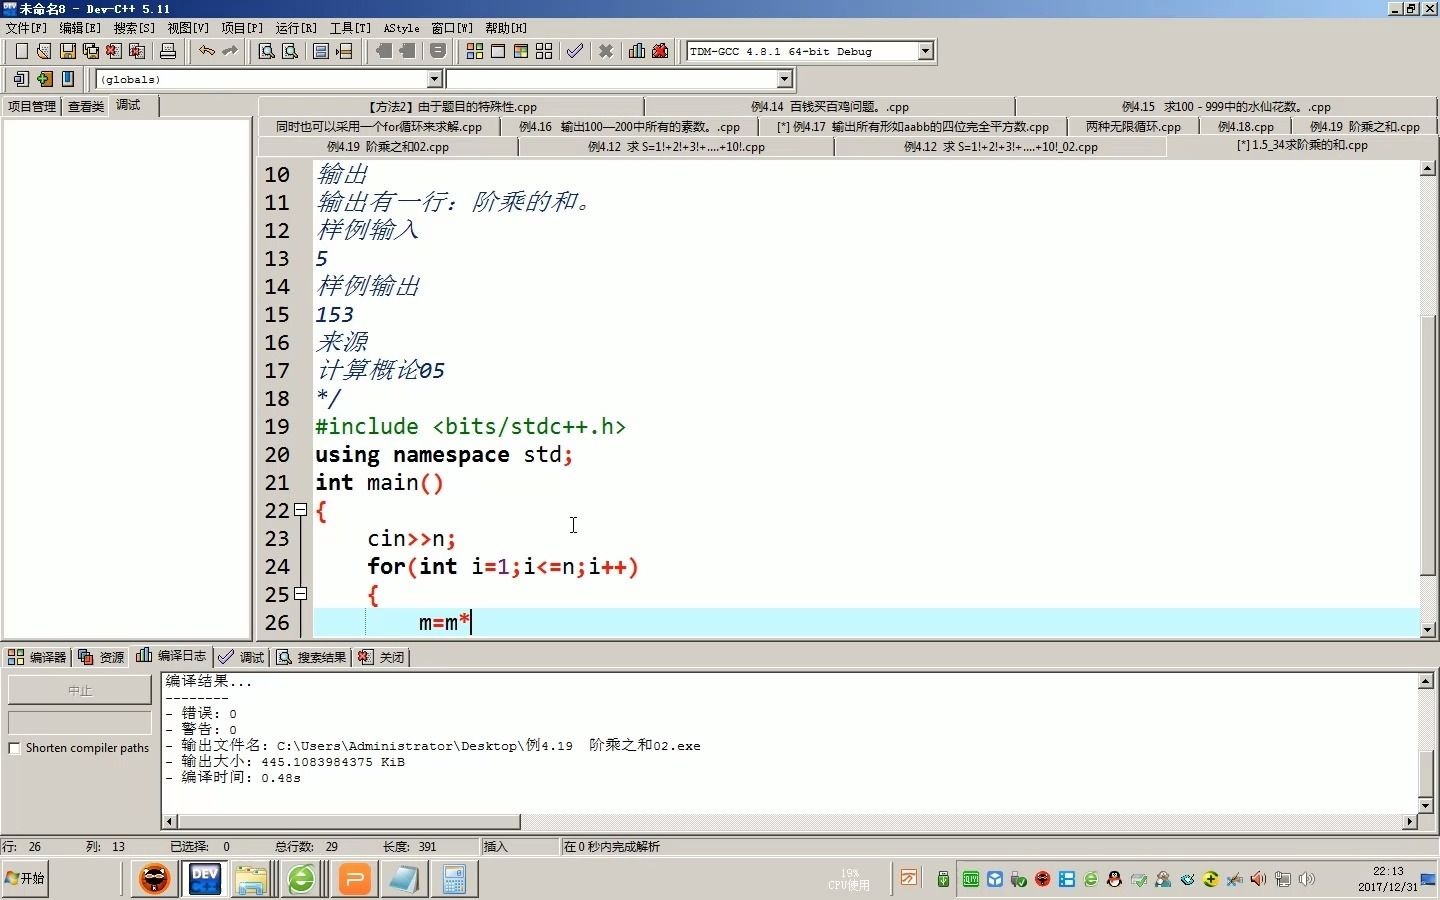The height and width of the screenshot is (900, 1440).
Task: Click the disabled 中止 button
Action: (x=80, y=690)
